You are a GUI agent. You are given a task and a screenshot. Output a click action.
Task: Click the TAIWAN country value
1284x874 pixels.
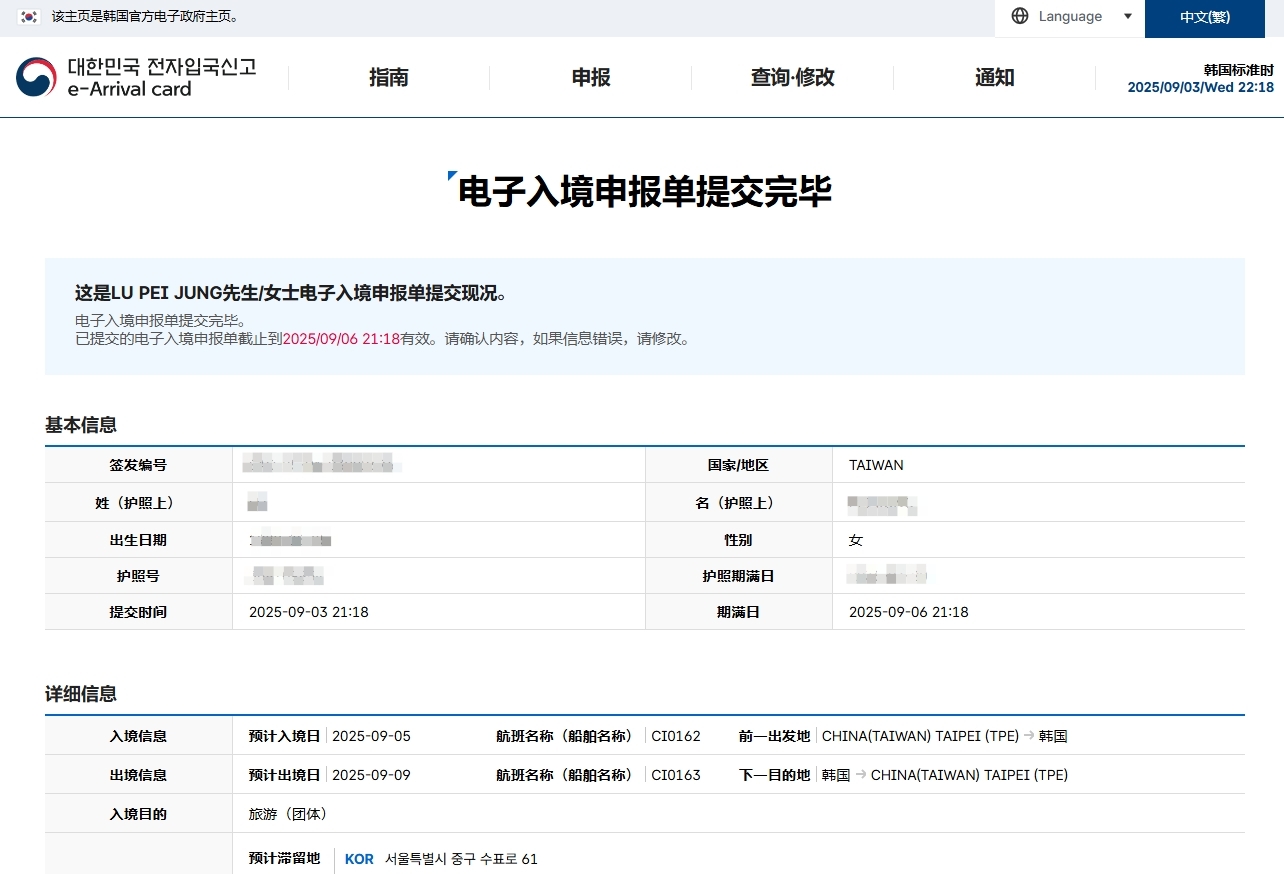click(x=876, y=465)
